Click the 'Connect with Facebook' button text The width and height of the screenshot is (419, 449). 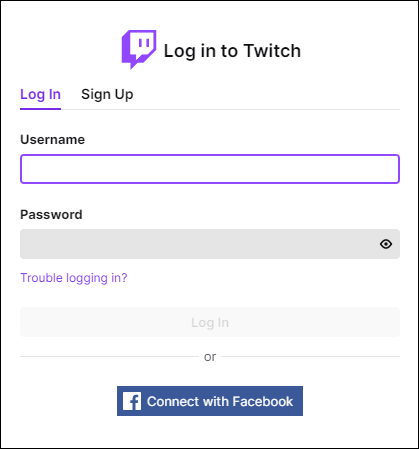coord(220,401)
